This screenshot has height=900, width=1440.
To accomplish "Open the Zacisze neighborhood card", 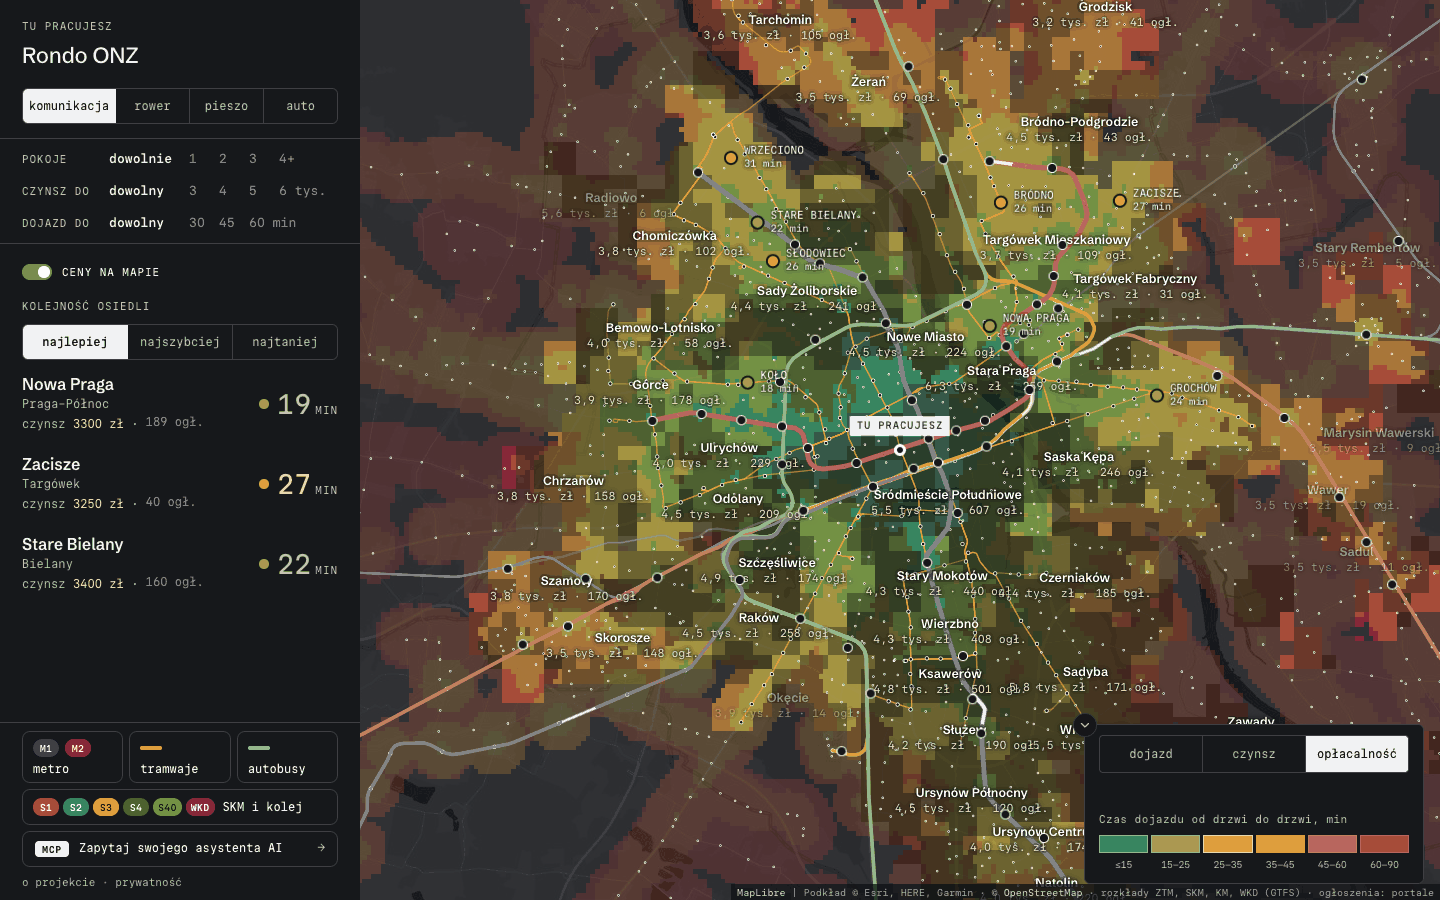I will click(180, 484).
